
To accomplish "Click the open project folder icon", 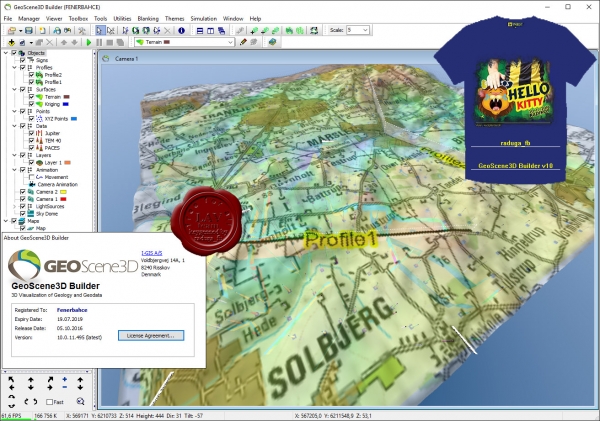I will (x=11, y=31).
